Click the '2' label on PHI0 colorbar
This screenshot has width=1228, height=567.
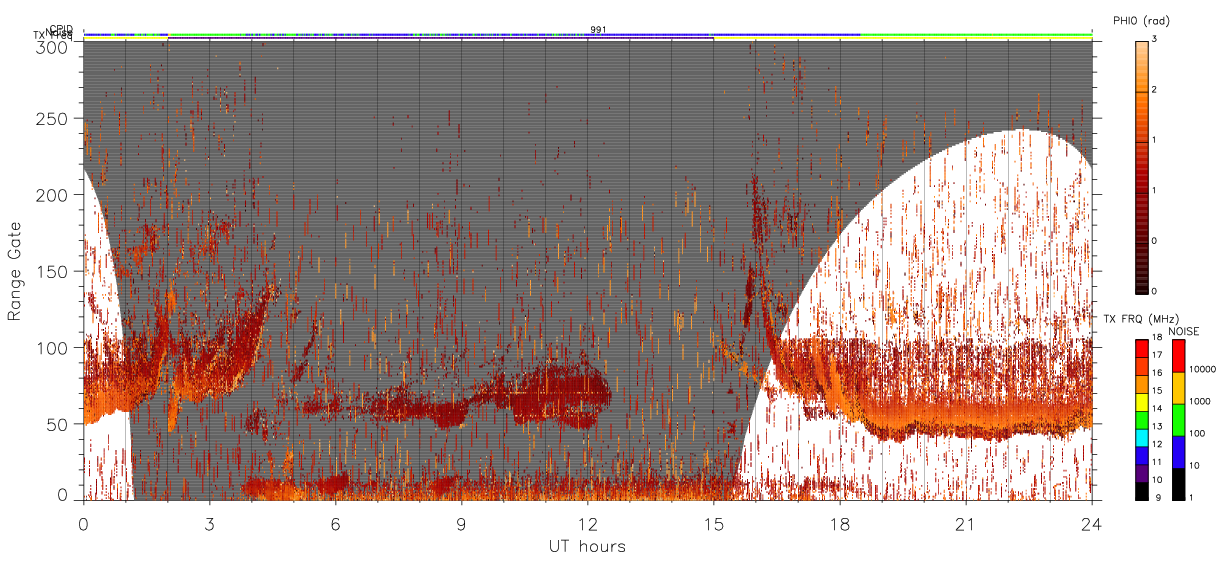tap(1154, 91)
